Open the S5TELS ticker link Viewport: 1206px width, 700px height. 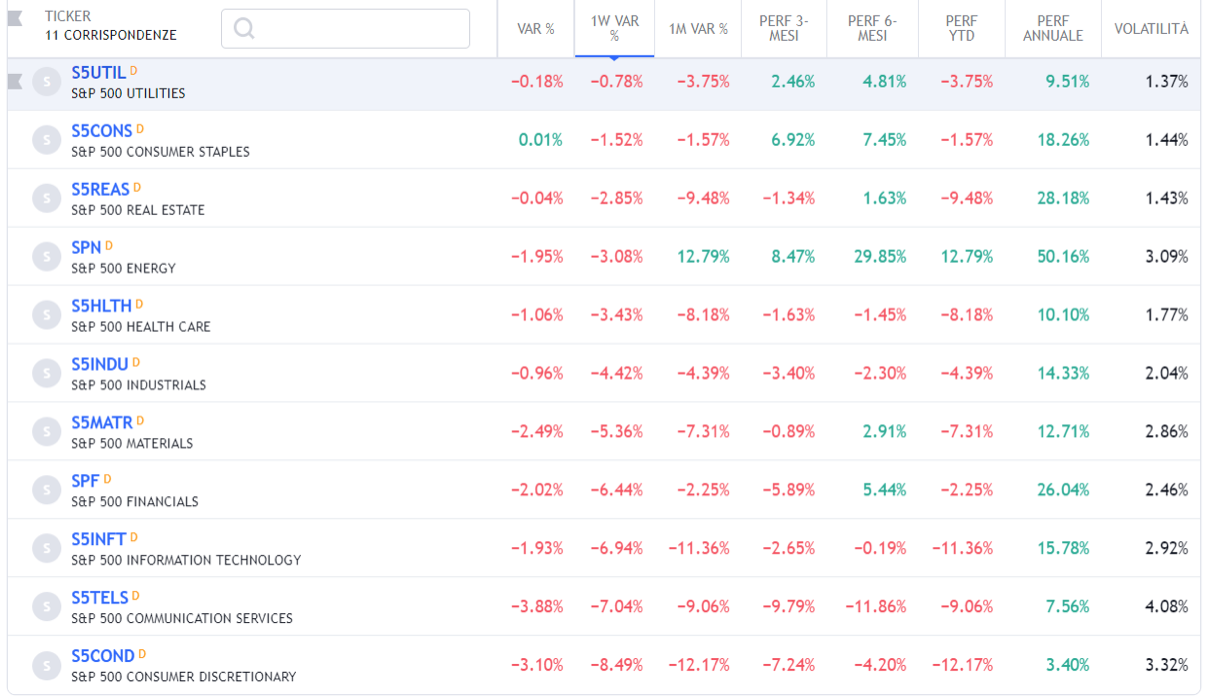click(100, 597)
